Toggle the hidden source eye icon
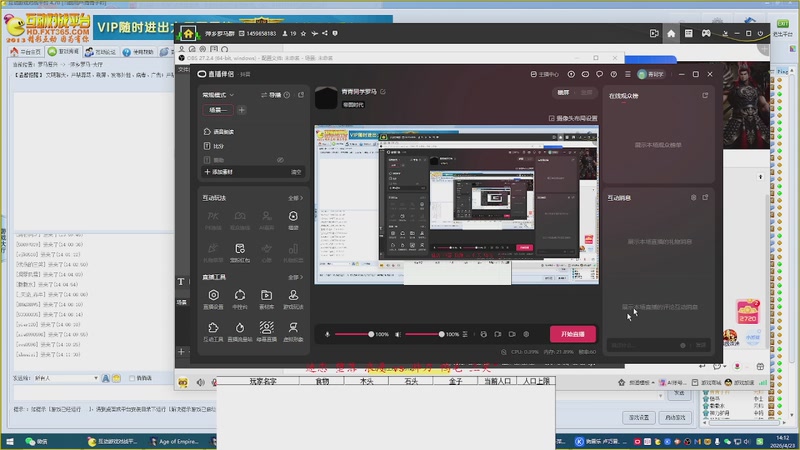The height and width of the screenshot is (450, 800). pos(280,160)
